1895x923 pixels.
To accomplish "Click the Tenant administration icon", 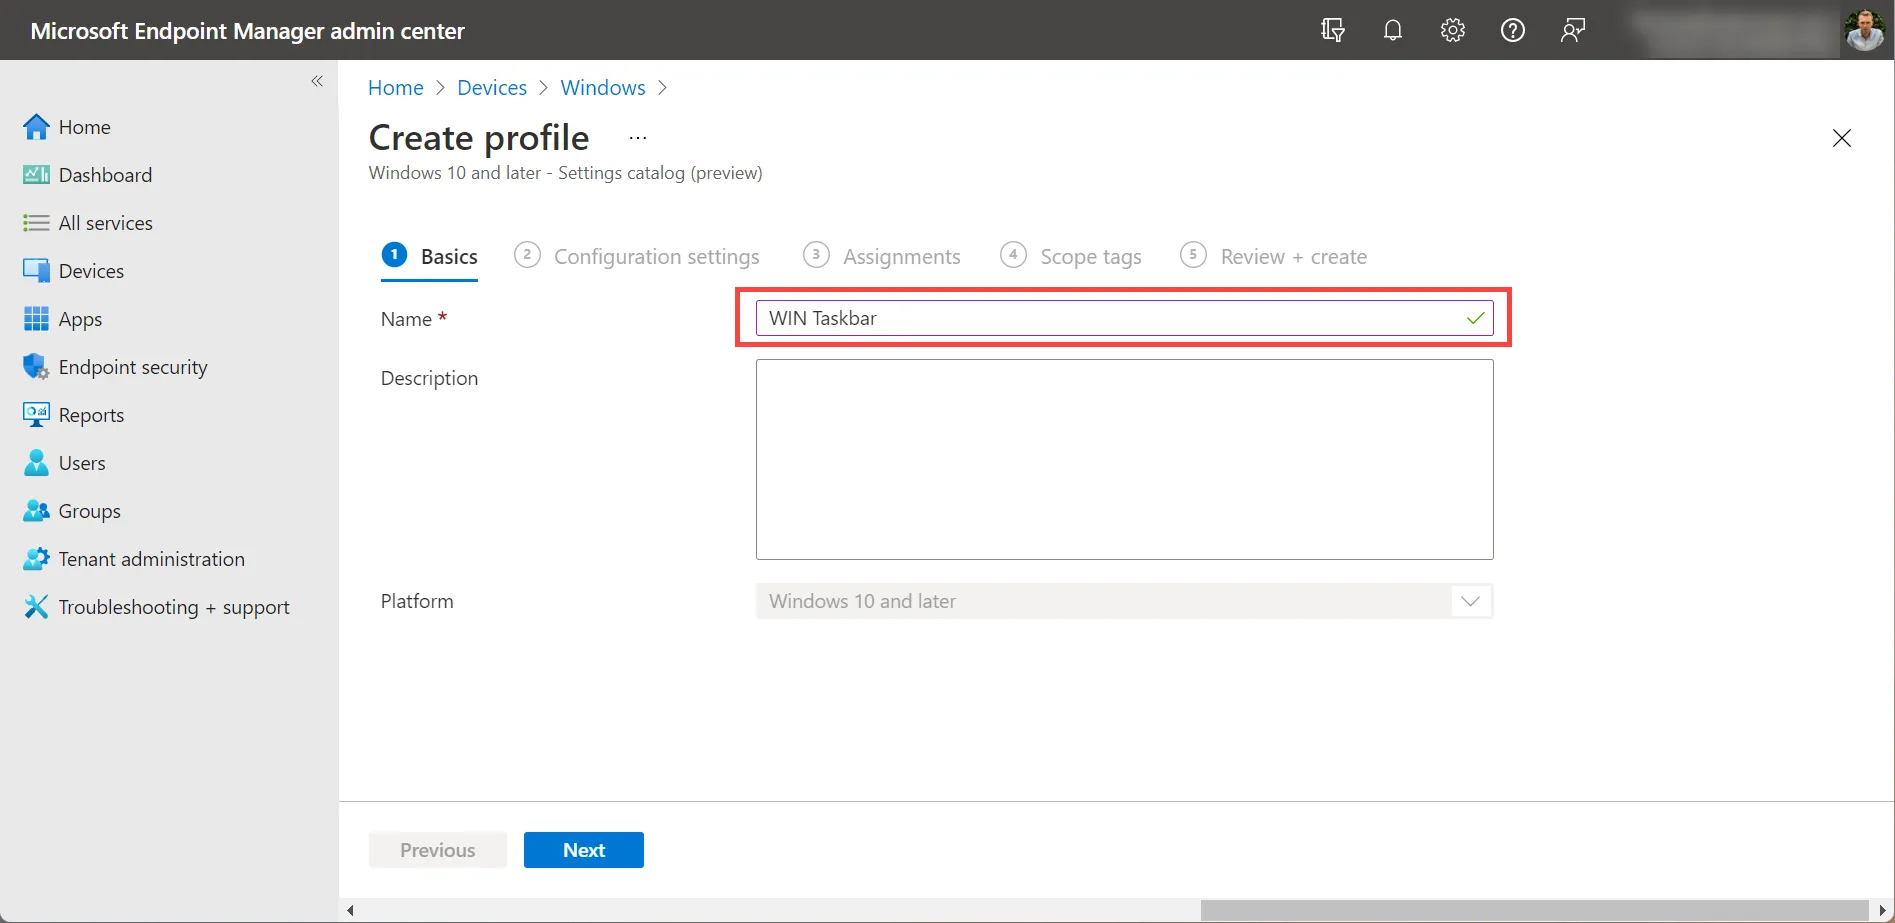I will click(36, 559).
